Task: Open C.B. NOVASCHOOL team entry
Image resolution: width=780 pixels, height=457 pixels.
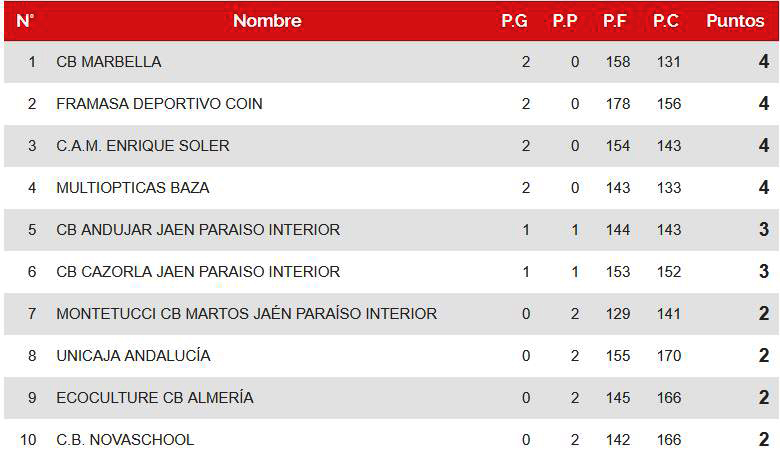Action: (x=125, y=440)
